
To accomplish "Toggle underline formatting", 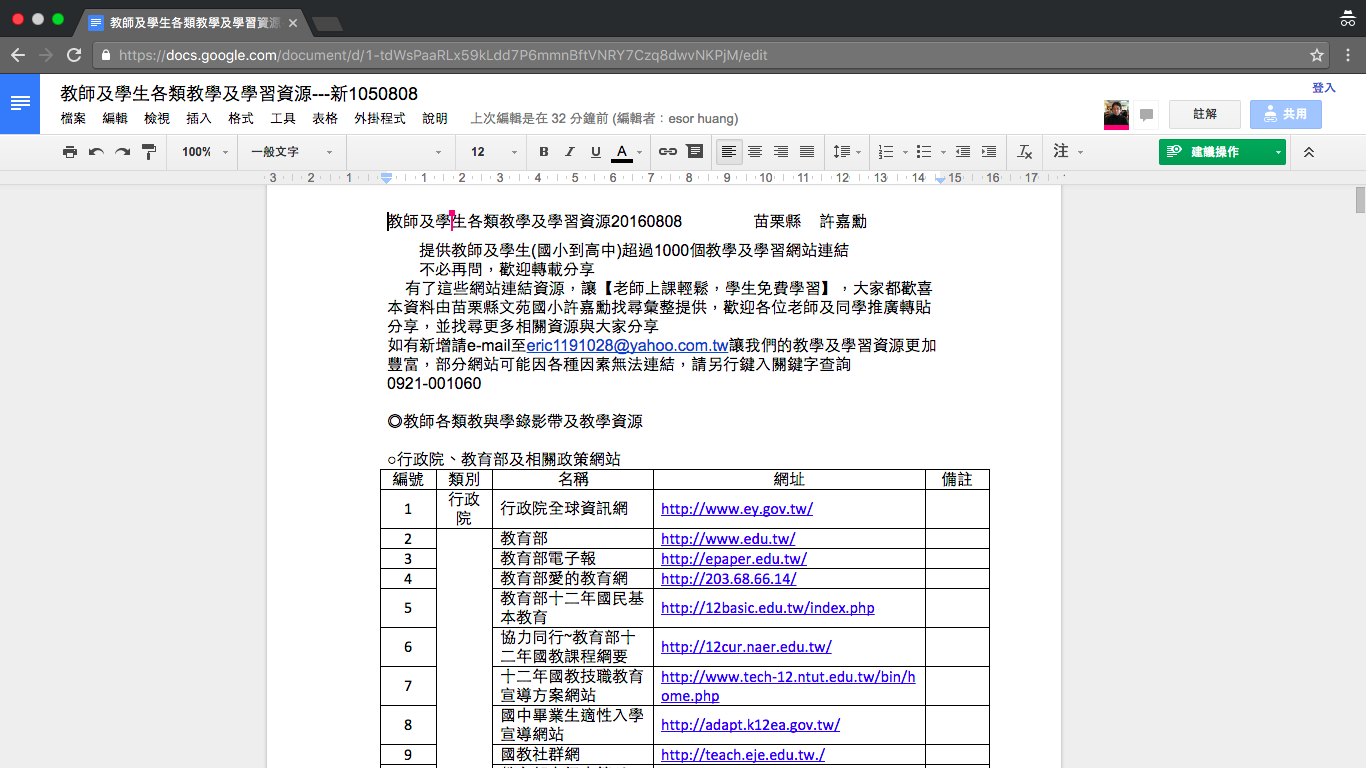I will pyautogui.click(x=596, y=152).
